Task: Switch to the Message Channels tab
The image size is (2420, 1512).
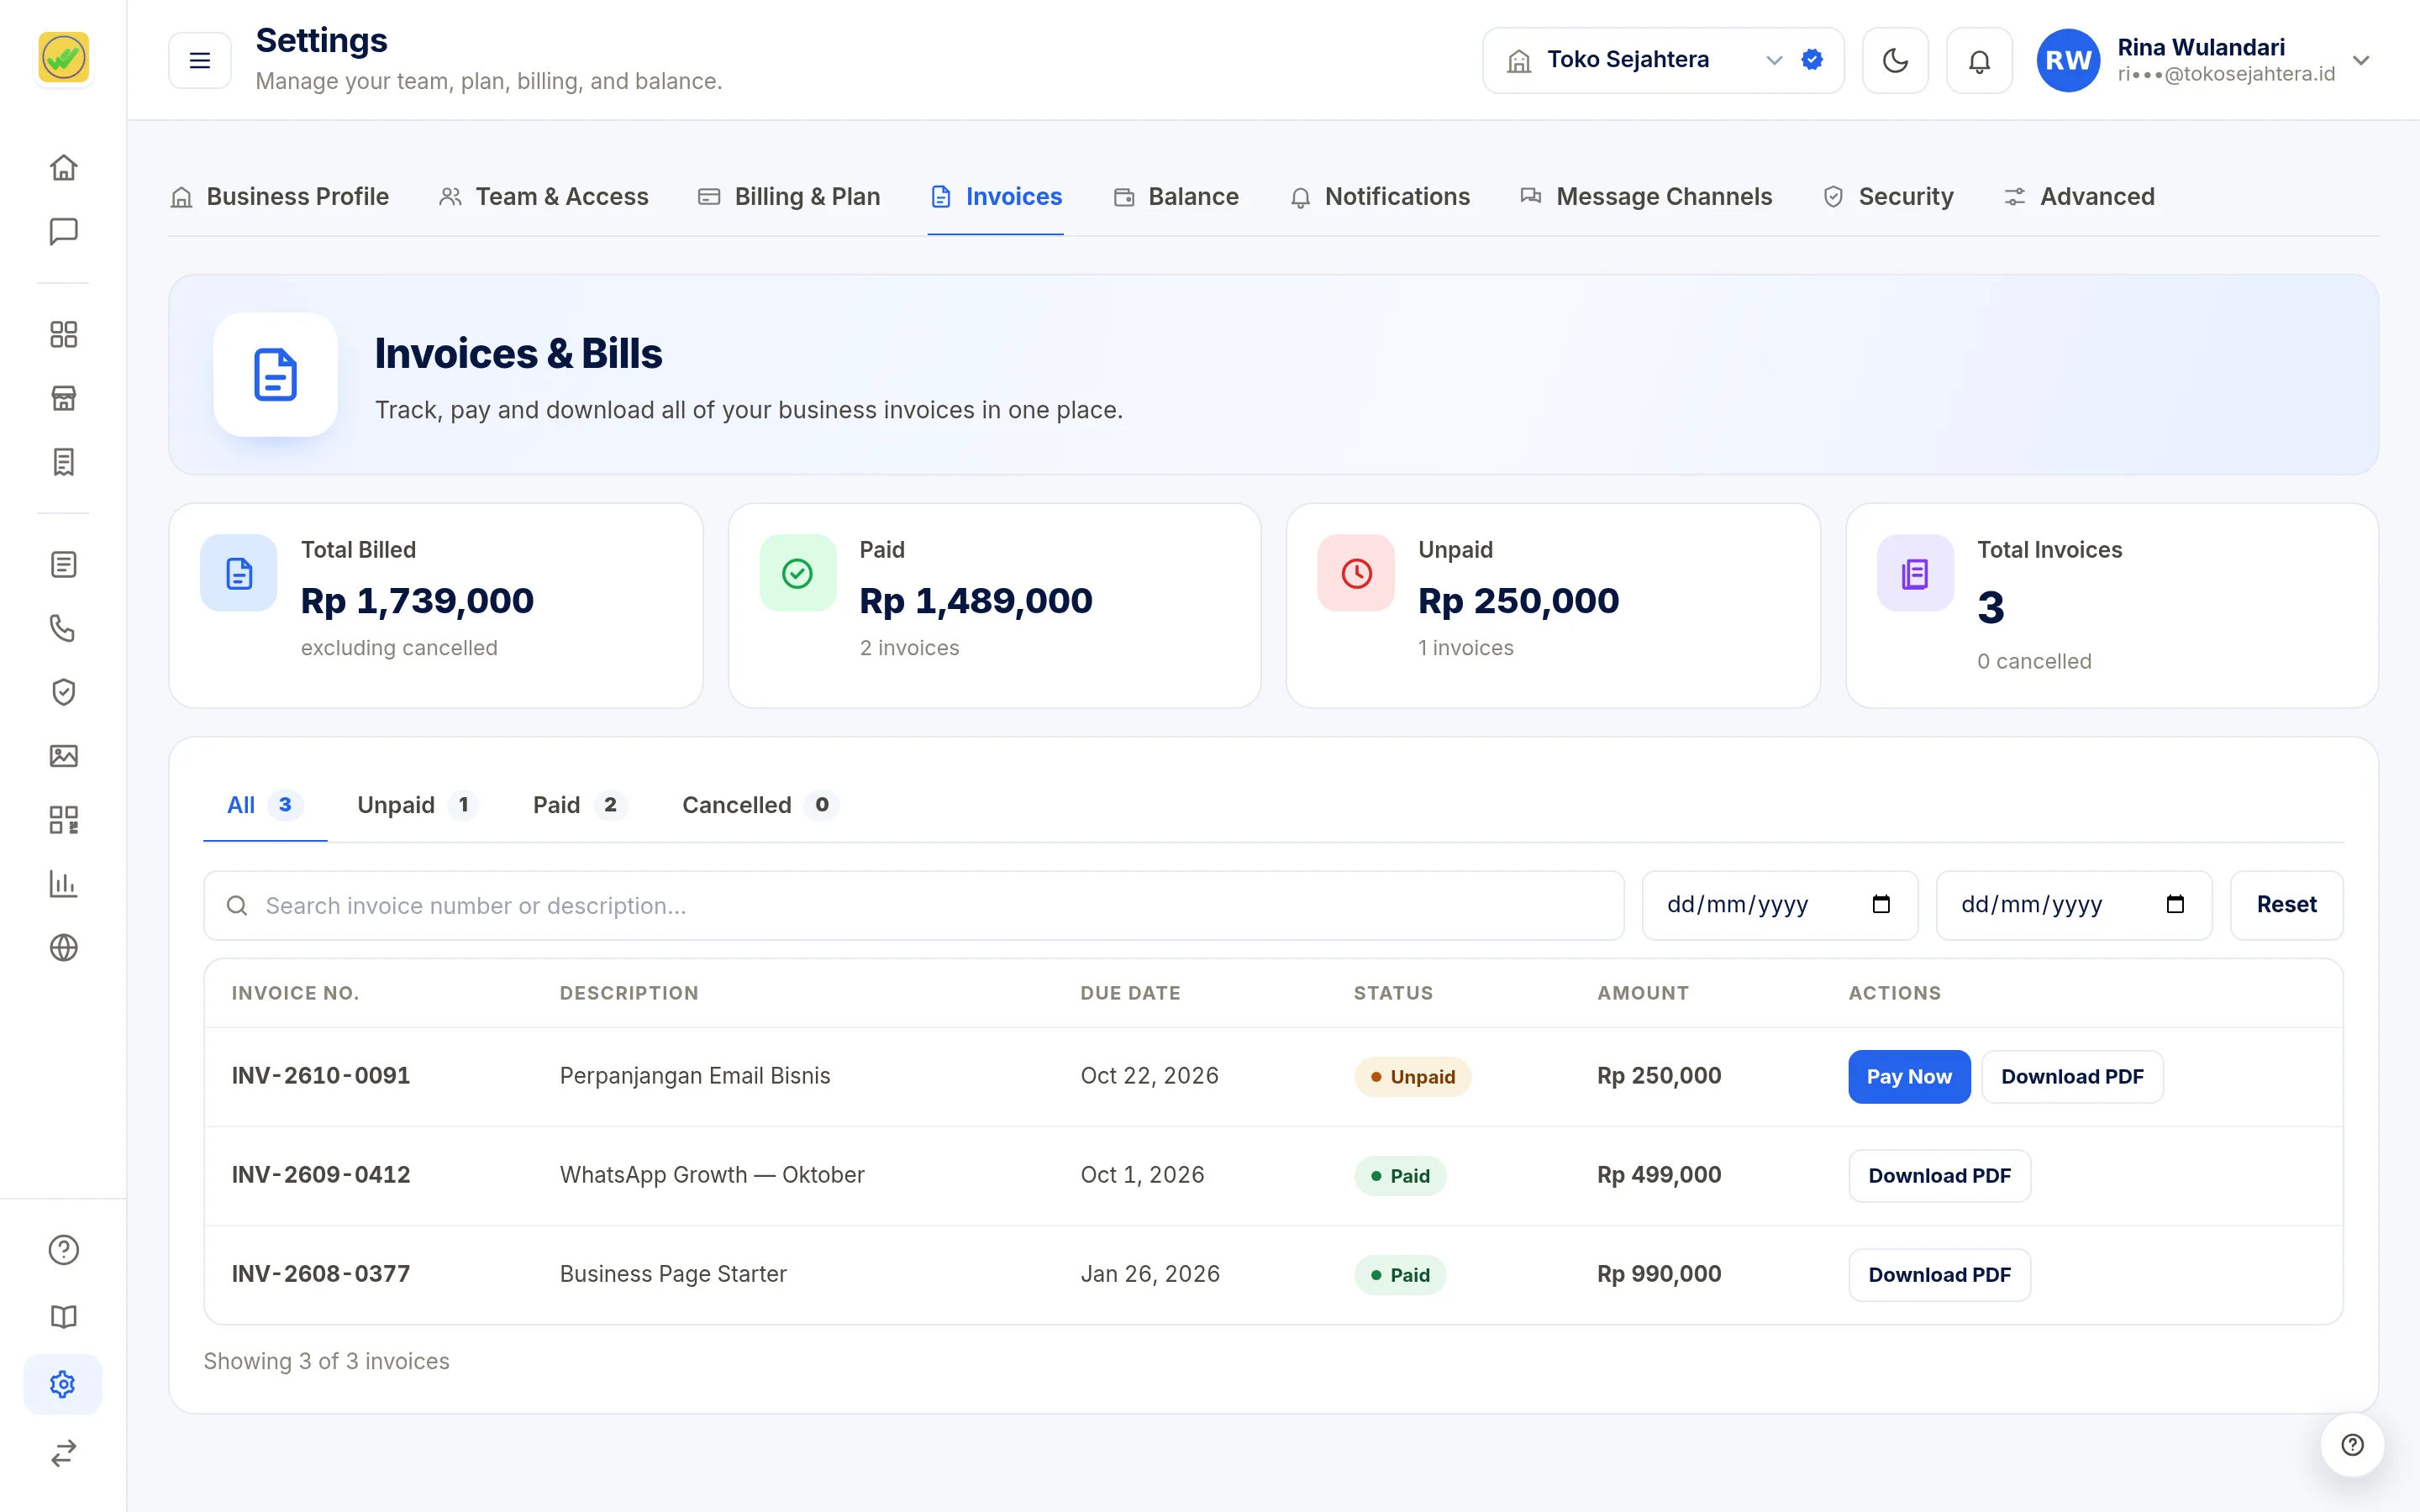Action: [1646, 197]
